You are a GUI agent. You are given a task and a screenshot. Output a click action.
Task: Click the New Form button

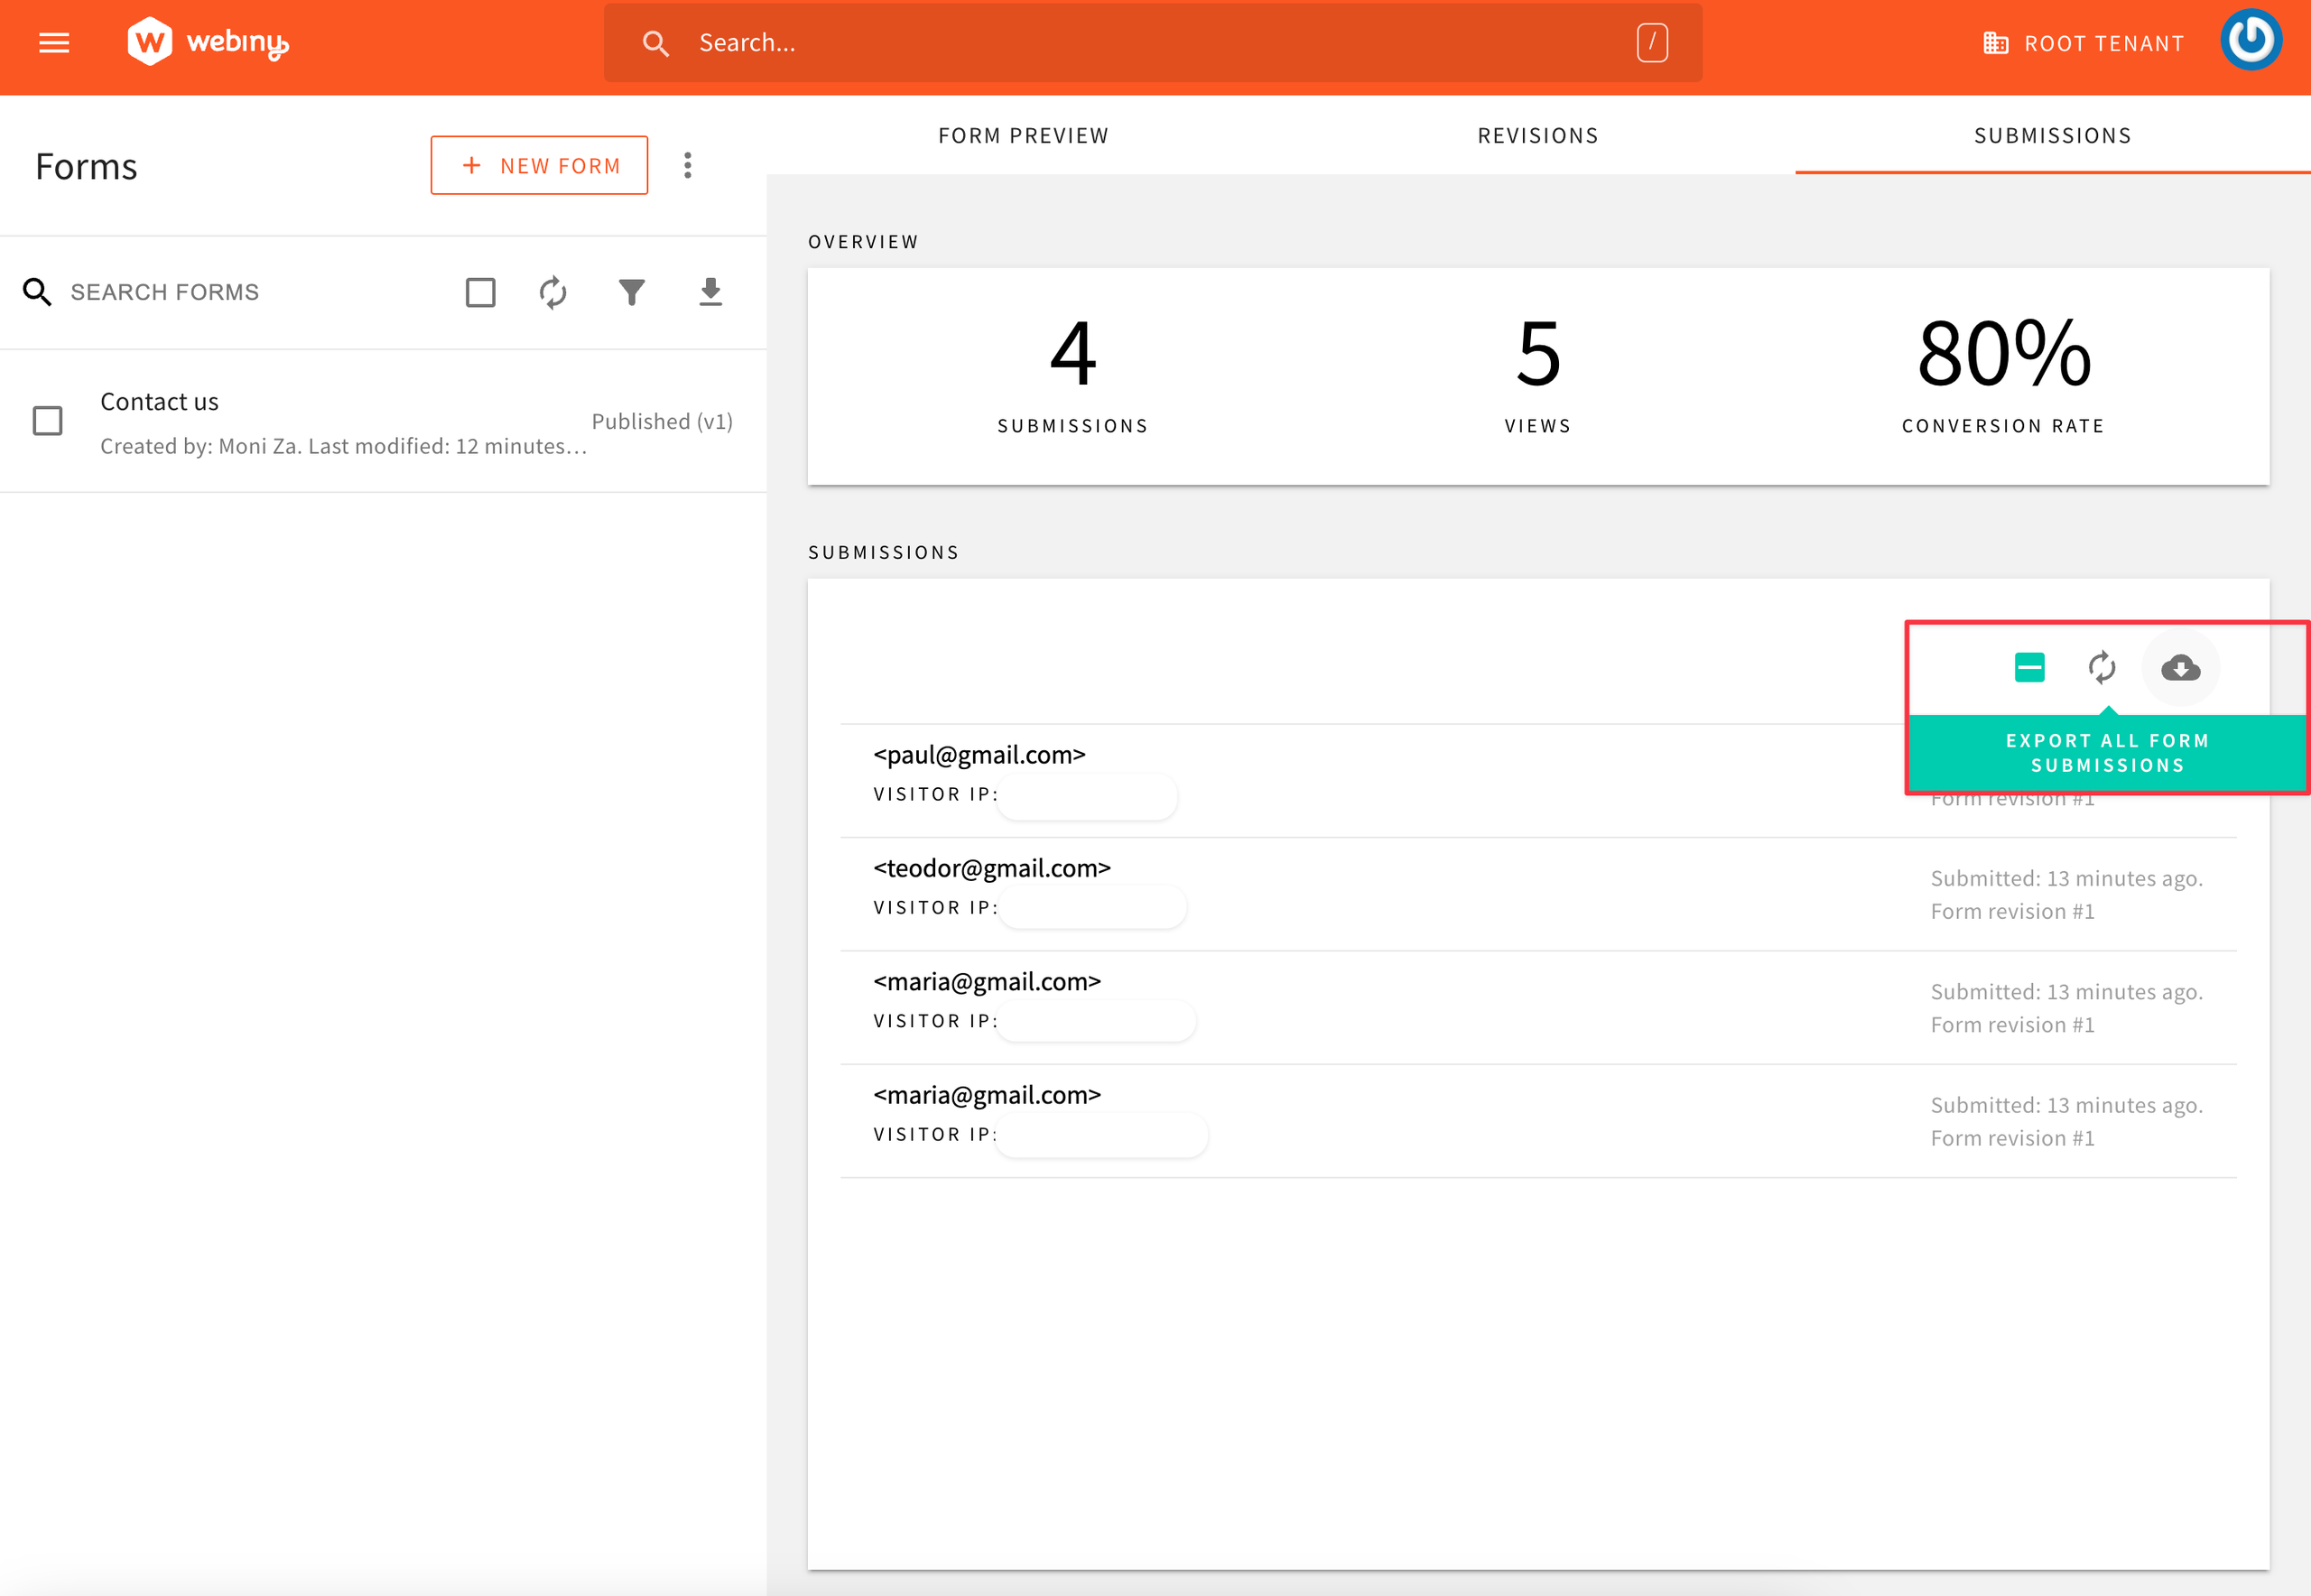pos(539,165)
